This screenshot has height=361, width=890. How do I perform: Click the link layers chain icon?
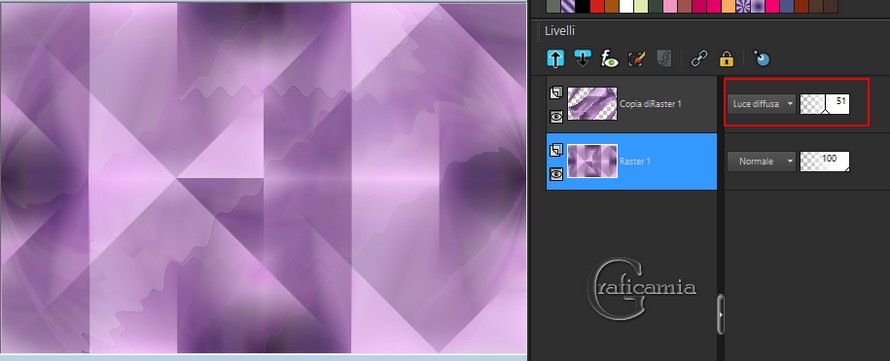tap(699, 58)
